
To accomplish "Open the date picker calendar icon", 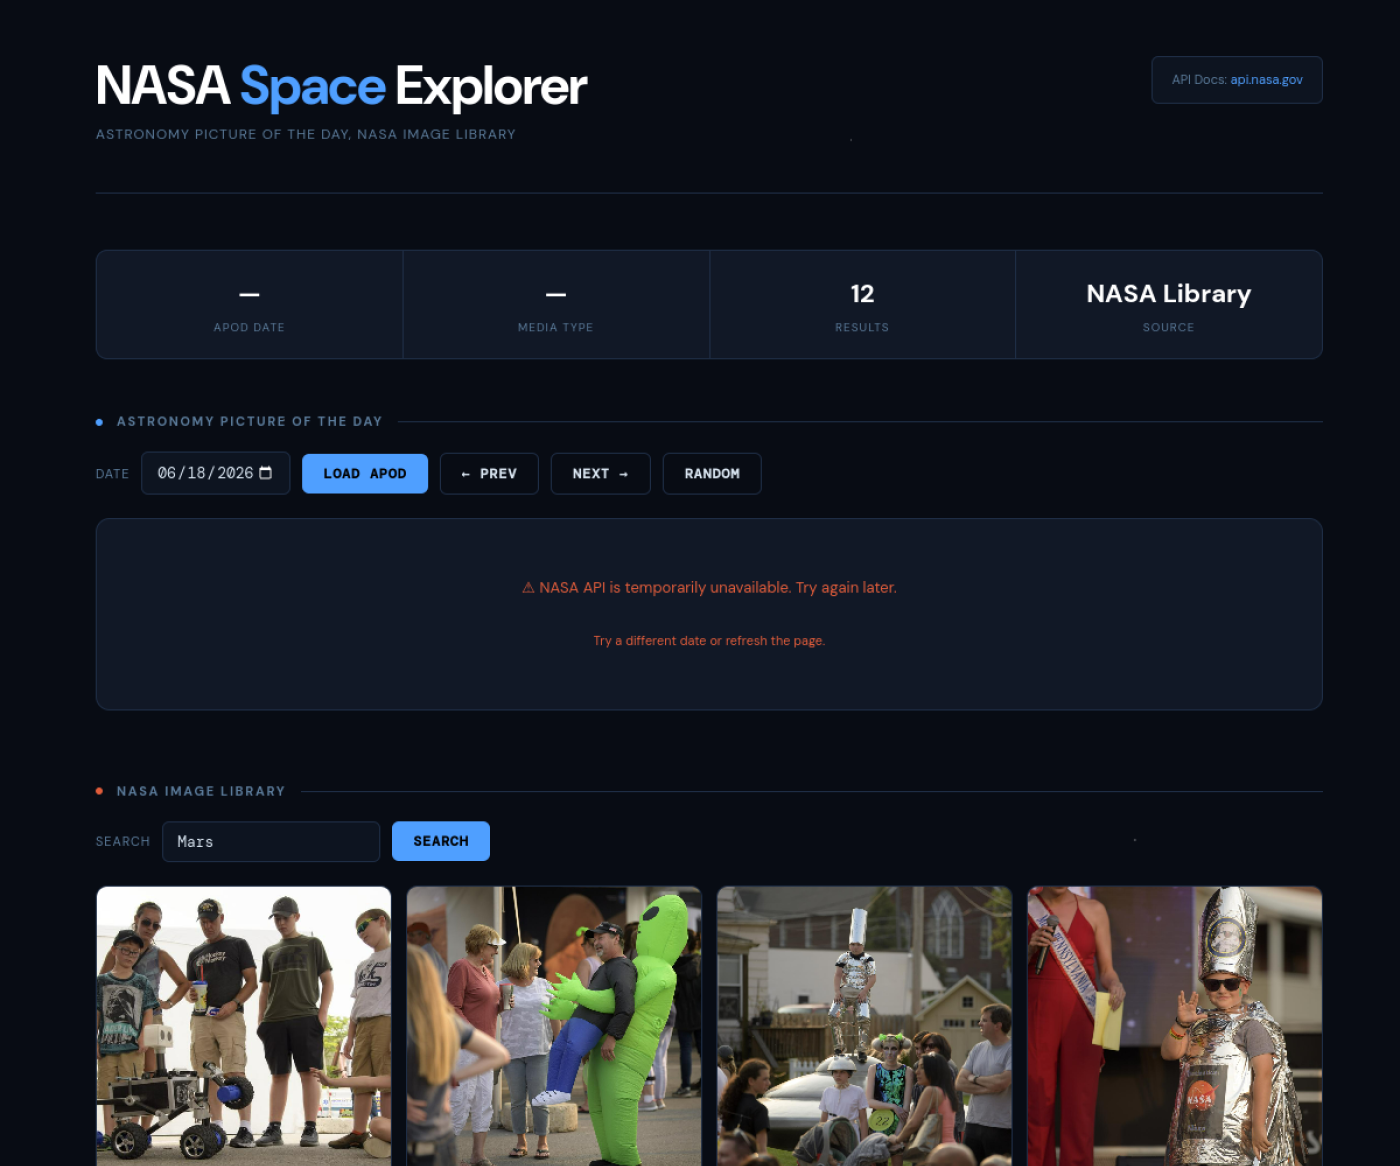I will pyautogui.click(x=265, y=473).
